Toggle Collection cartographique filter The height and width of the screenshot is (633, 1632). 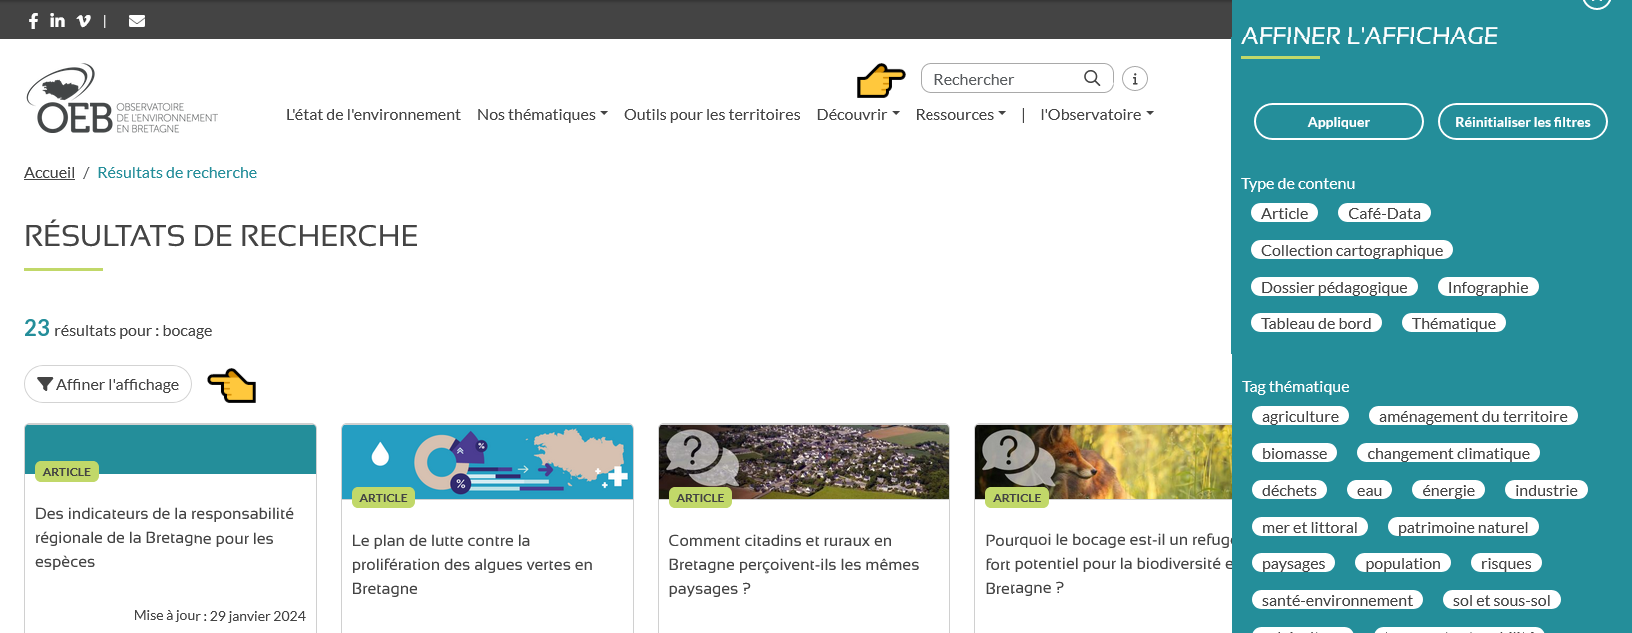1352,250
